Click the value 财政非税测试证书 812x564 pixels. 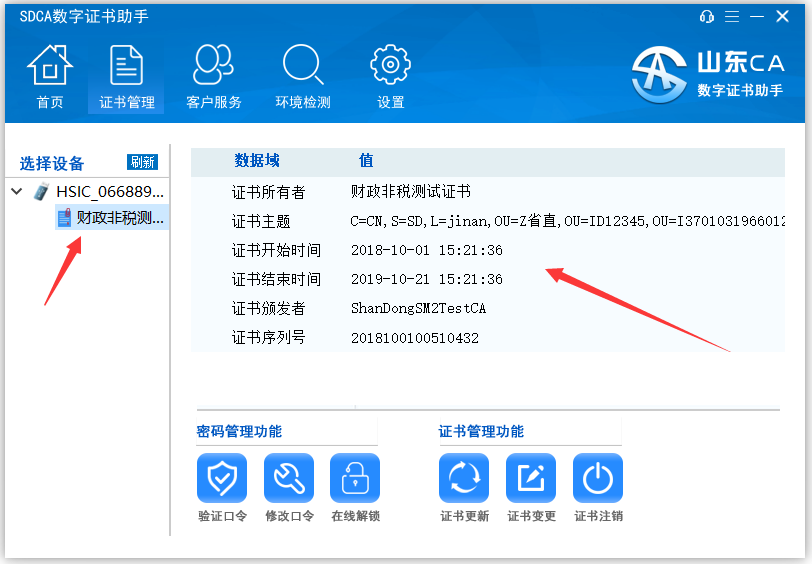411,192
